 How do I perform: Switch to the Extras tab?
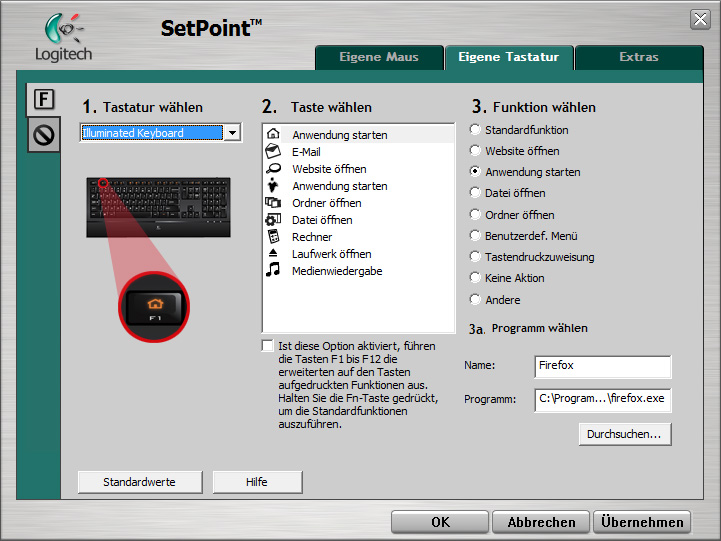pos(639,57)
